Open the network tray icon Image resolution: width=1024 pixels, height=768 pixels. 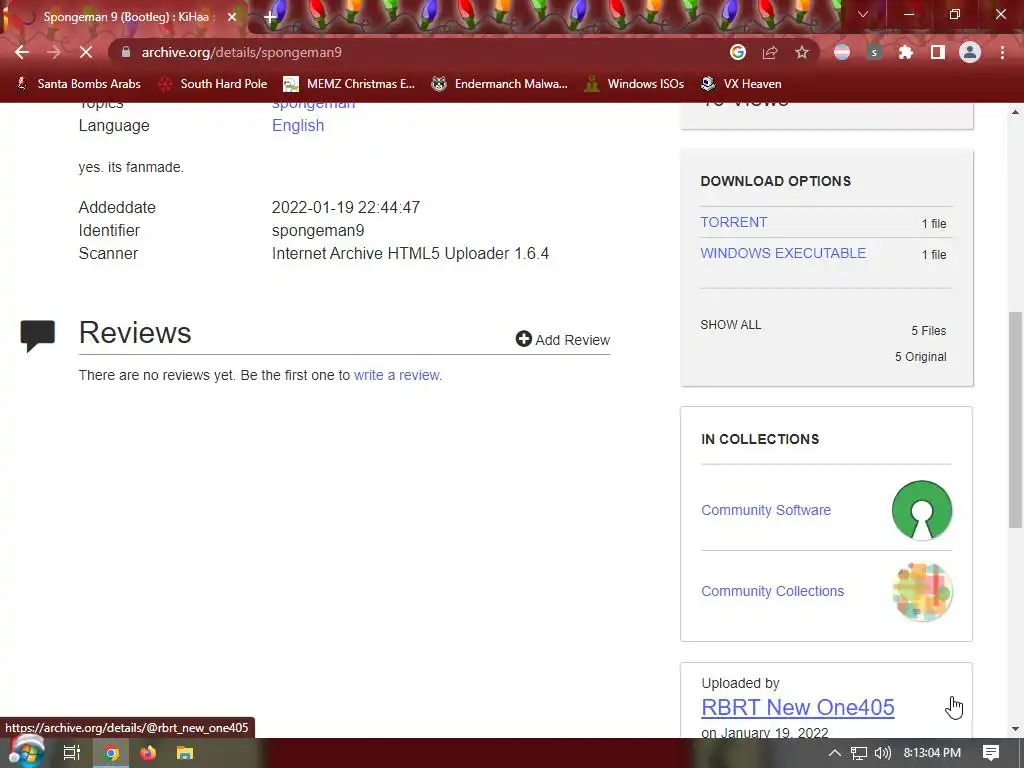859,753
